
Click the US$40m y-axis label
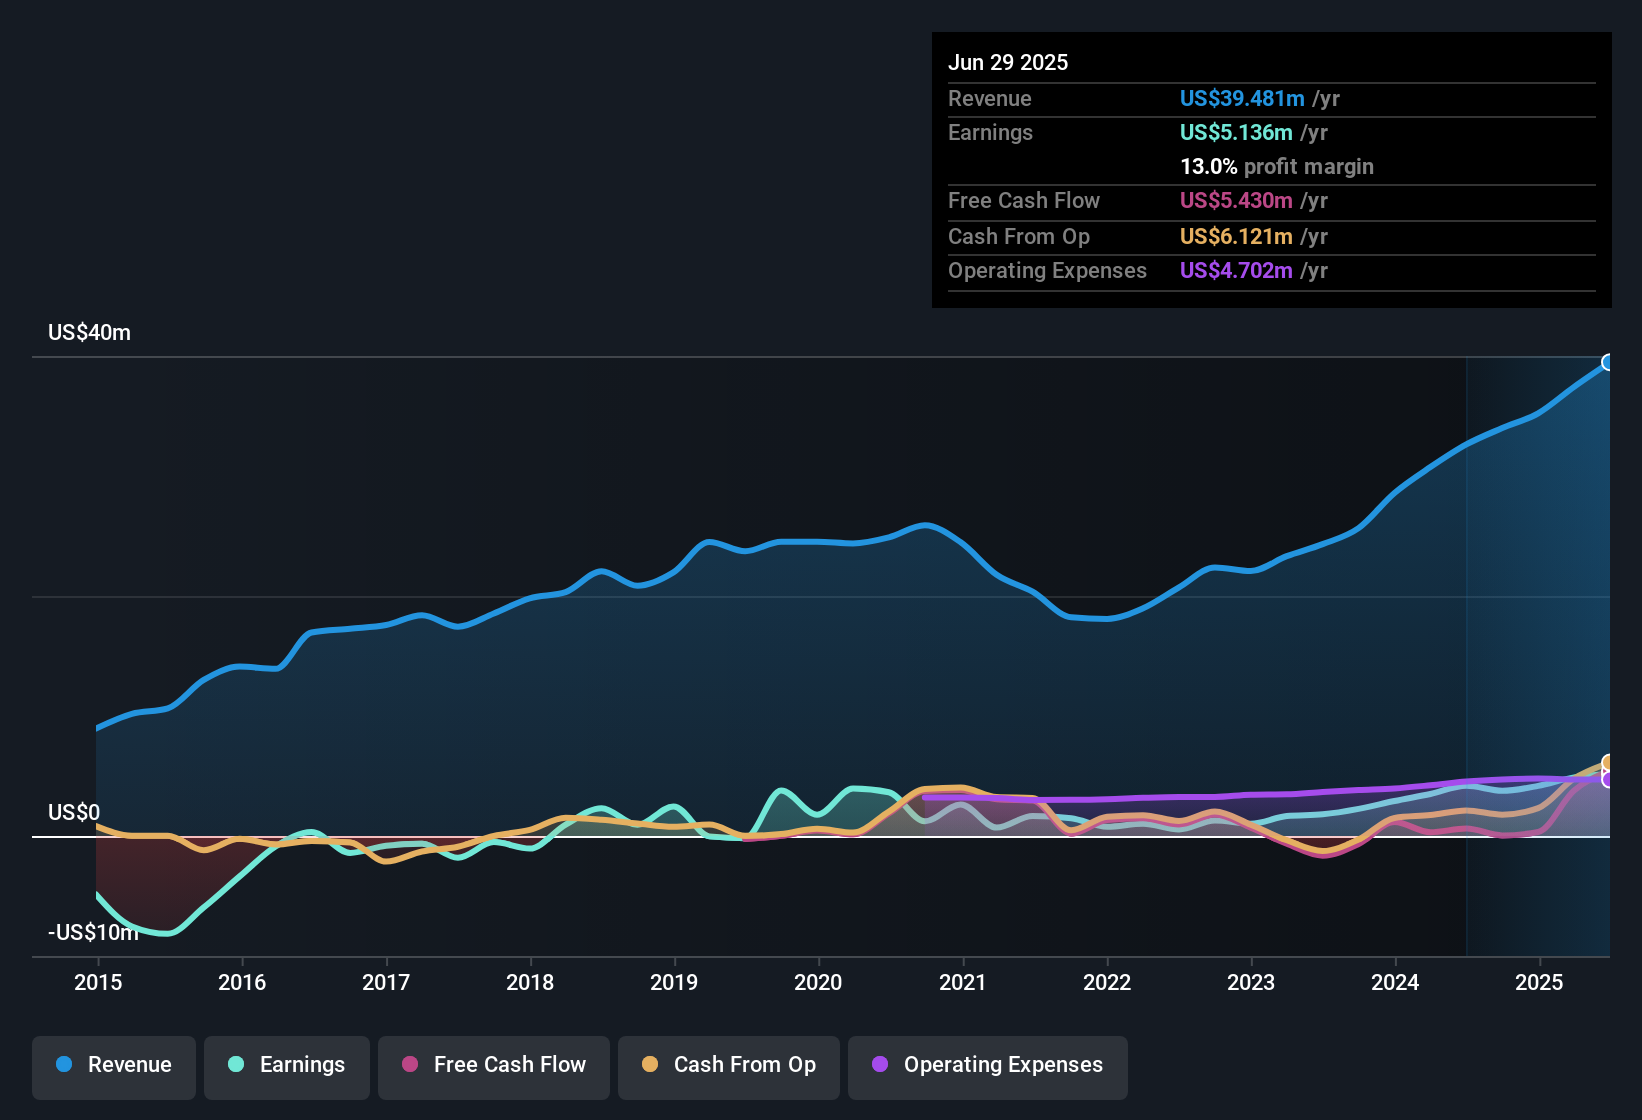tap(89, 333)
